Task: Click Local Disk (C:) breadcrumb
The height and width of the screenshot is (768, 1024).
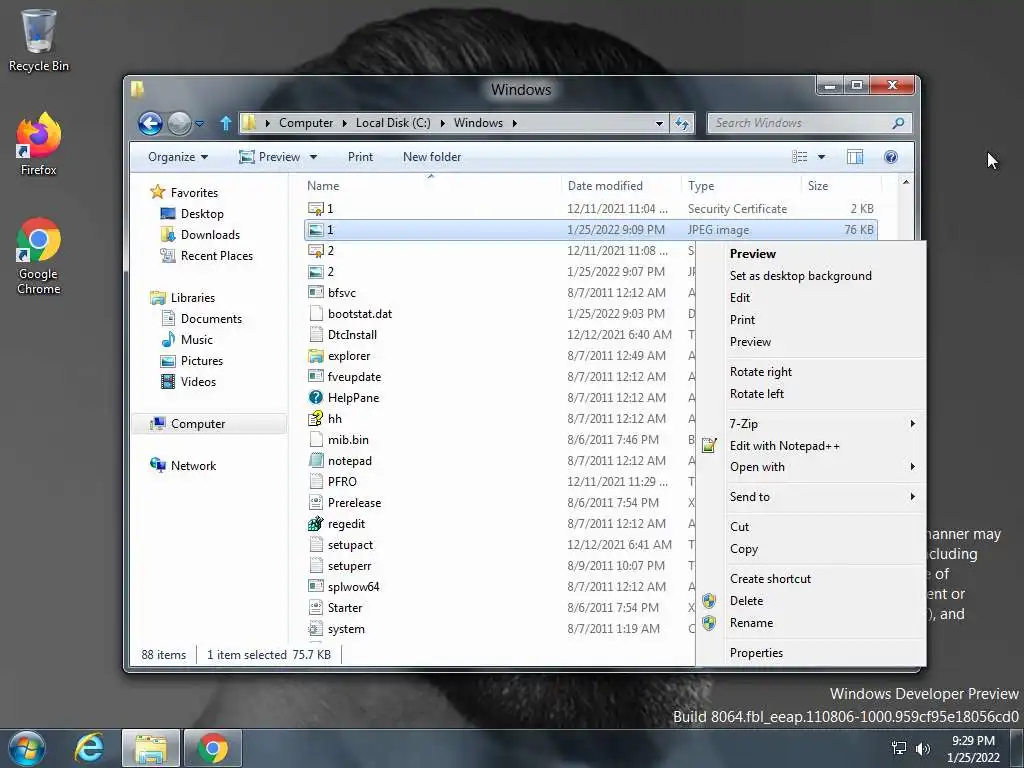Action: point(392,123)
